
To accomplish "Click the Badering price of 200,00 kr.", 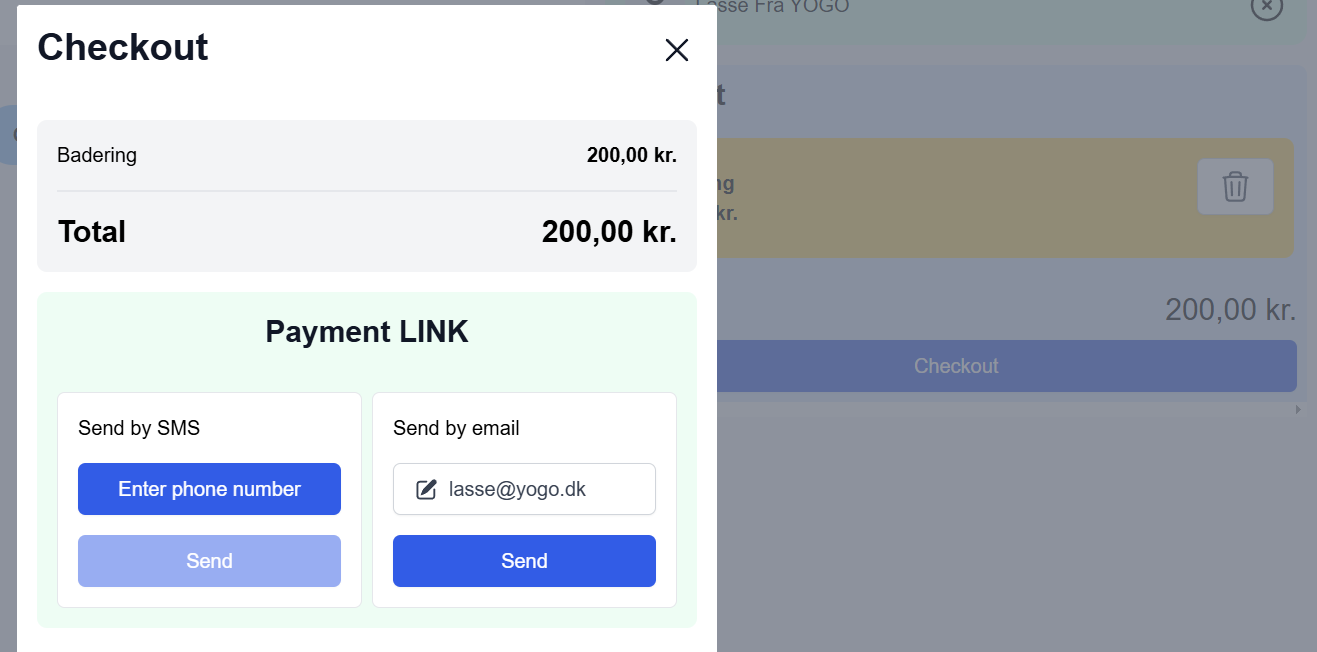I will [x=631, y=155].
